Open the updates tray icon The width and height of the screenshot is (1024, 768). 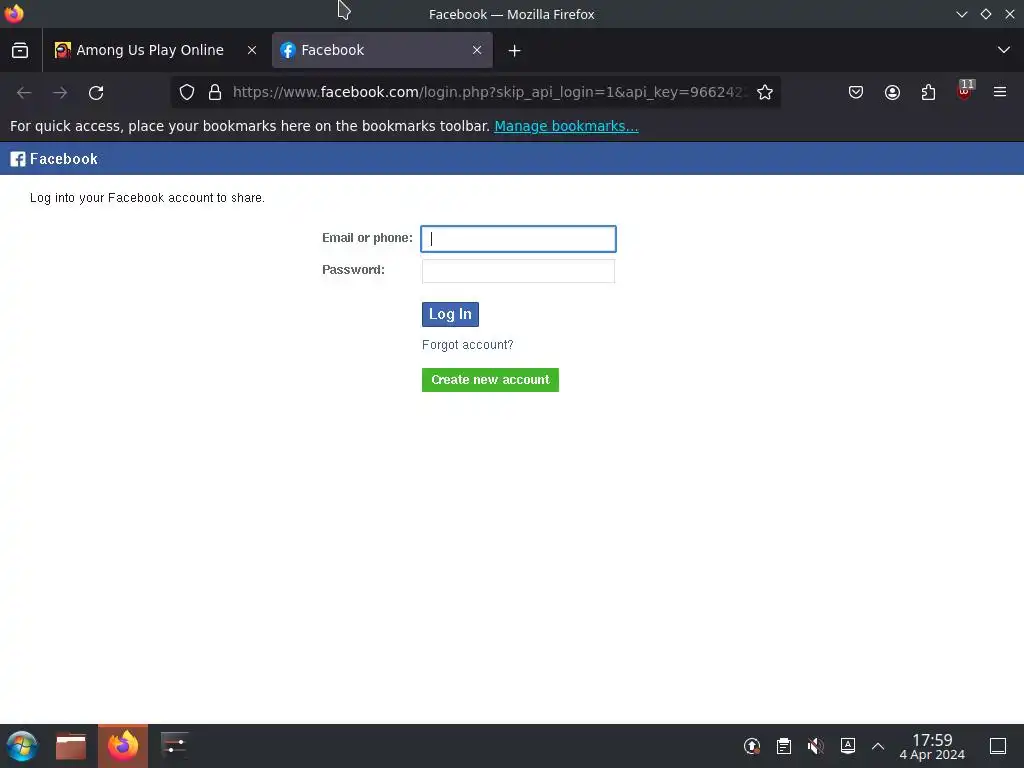[x=752, y=746]
